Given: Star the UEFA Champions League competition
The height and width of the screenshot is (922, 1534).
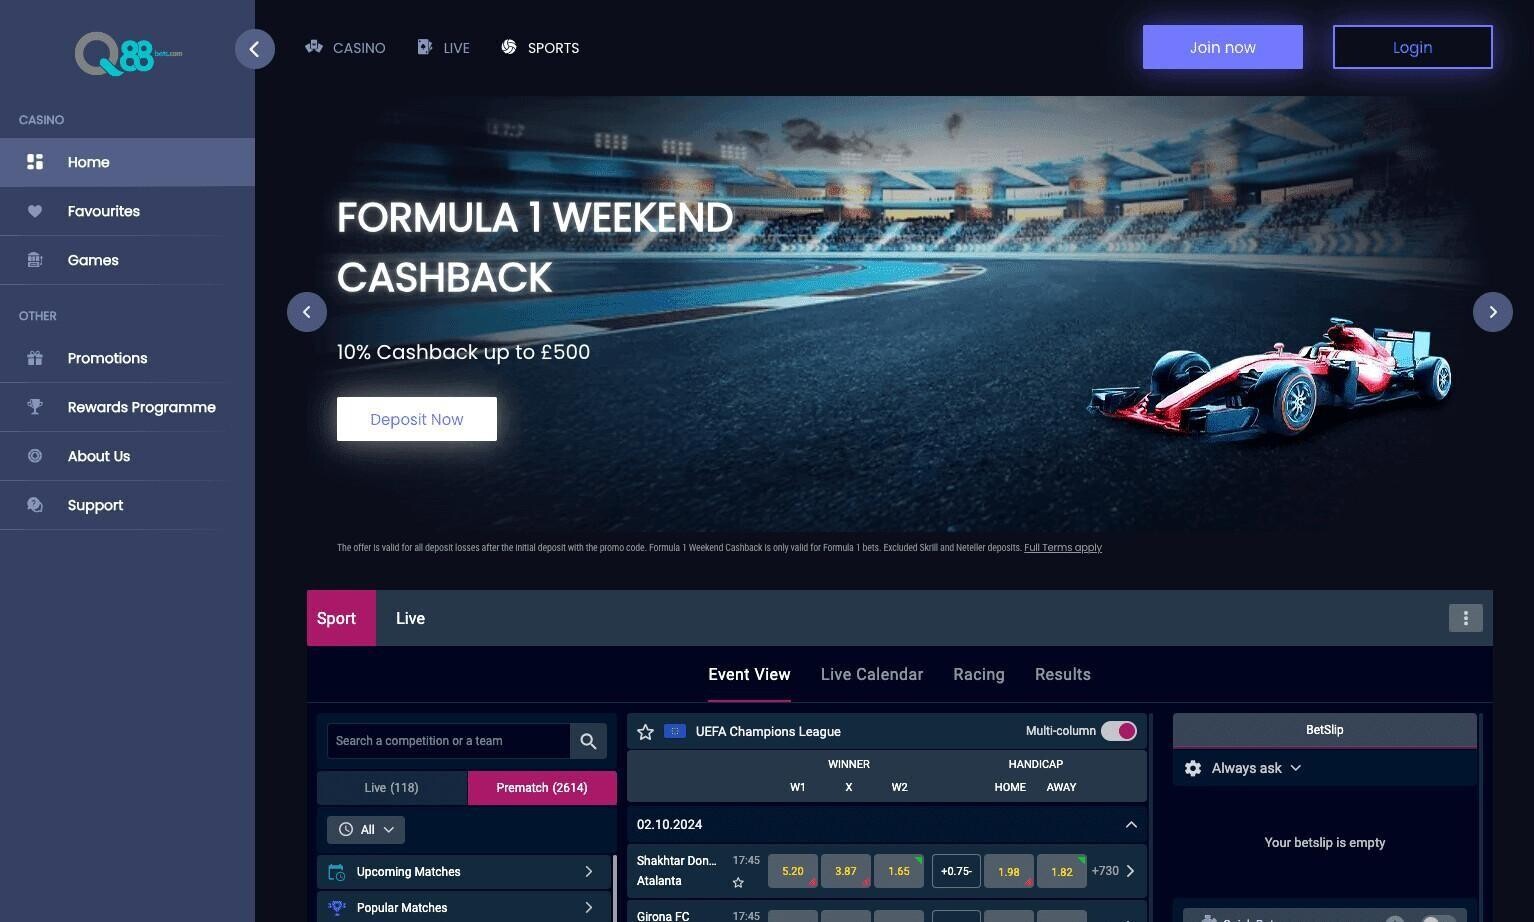Looking at the screenshot, I should 645,732.
